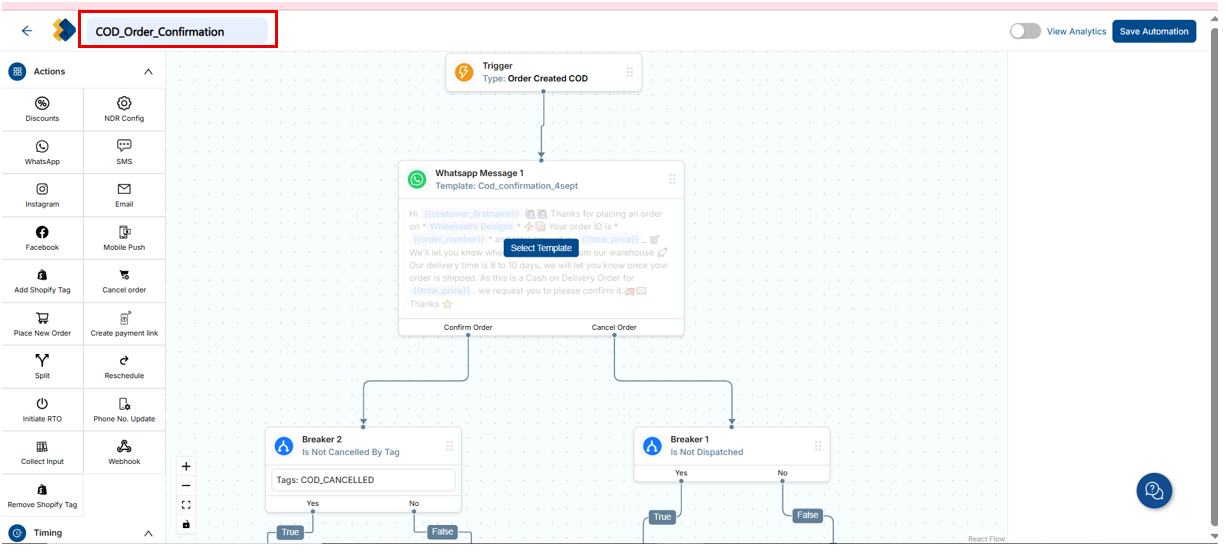Zoom in the canvas with plus button
Image resolution: width=1226 pixels, height=553 pixels.
click(x=186, y=466)
